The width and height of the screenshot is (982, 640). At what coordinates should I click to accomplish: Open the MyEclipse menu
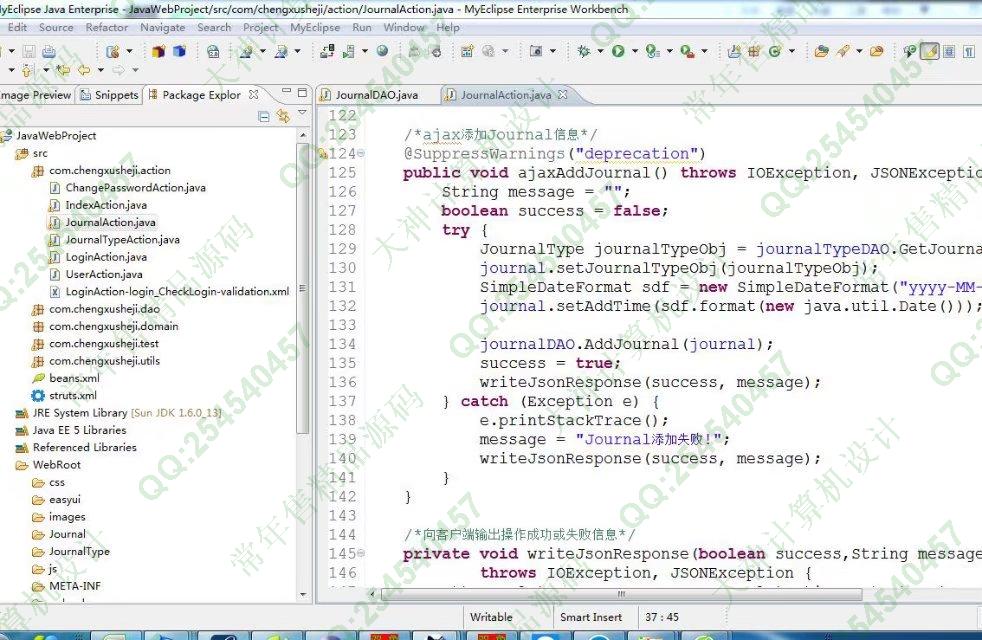(314, 28)
